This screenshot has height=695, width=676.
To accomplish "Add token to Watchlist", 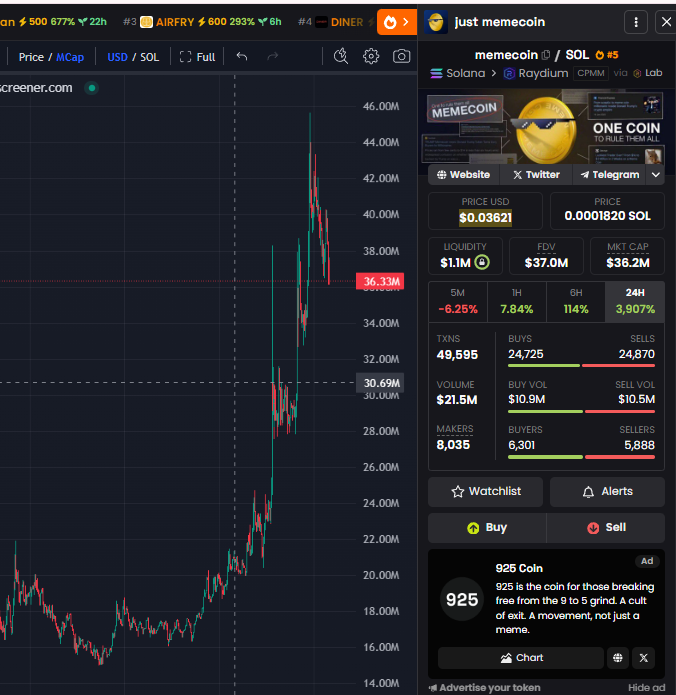I will pos(485,492).
